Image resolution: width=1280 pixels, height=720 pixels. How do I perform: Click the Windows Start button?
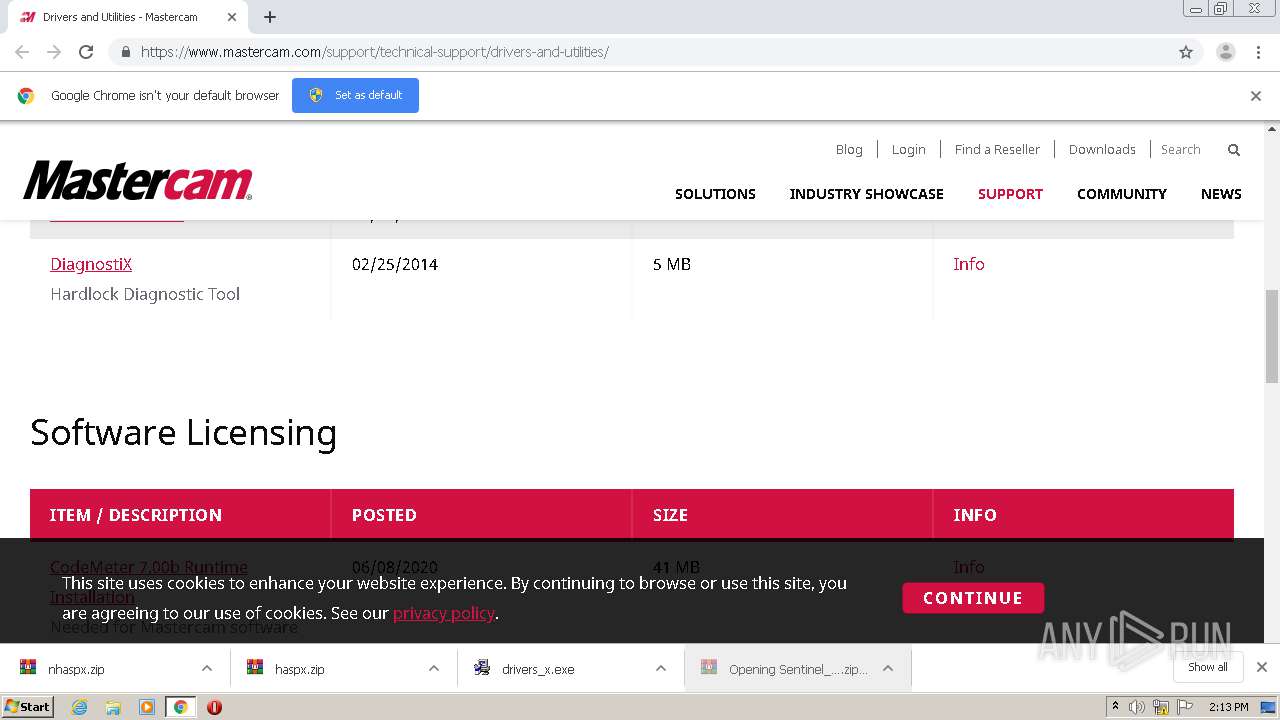[x=28, y=707]
